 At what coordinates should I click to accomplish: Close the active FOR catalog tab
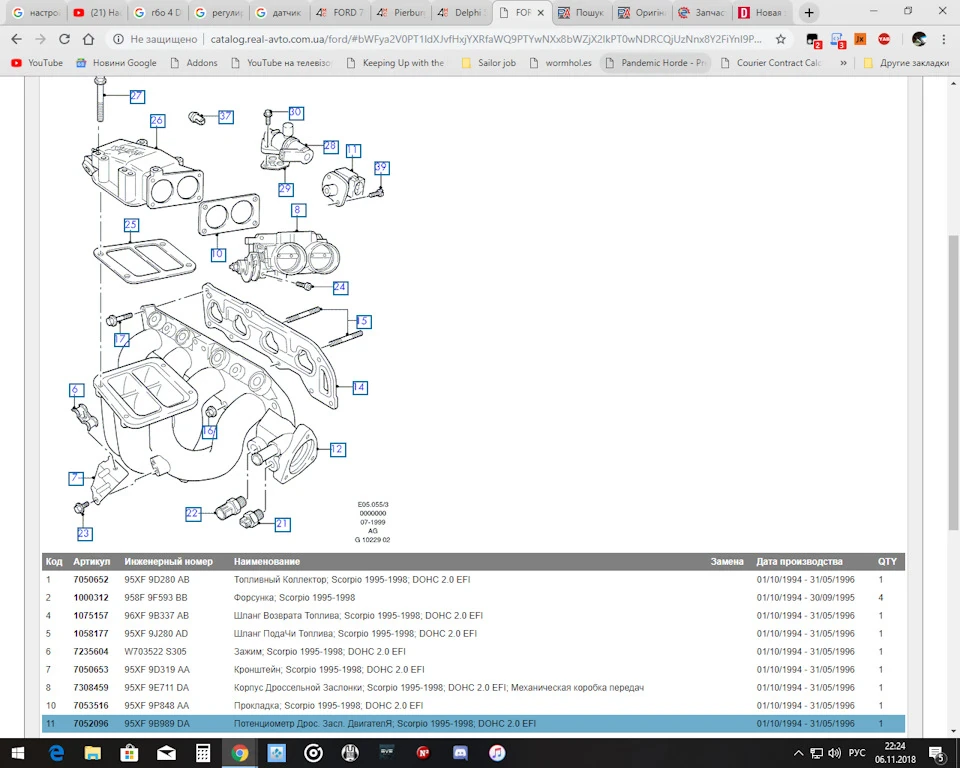pos(541,13)
